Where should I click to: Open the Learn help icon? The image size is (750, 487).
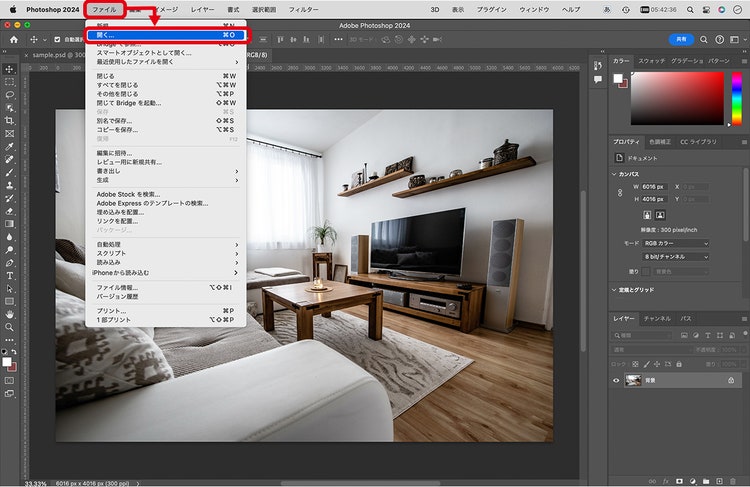point(719,40)
